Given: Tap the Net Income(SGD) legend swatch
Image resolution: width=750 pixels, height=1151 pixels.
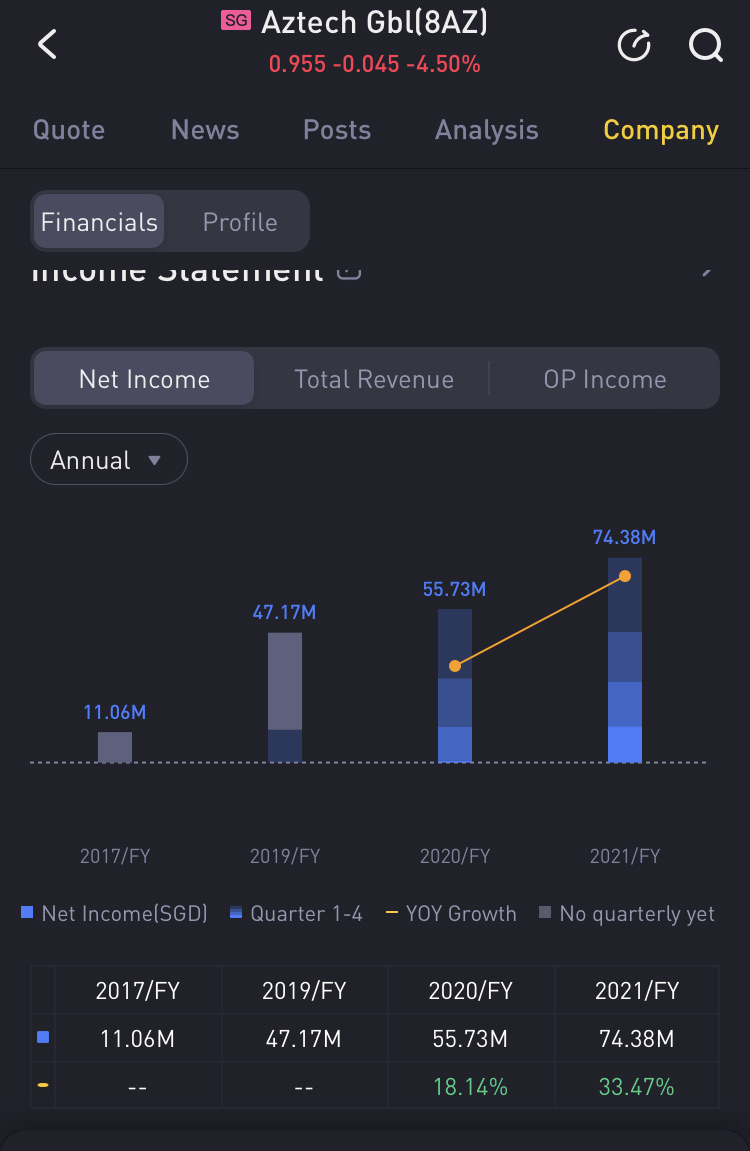Looking at the screenshot, I should 27,912.
